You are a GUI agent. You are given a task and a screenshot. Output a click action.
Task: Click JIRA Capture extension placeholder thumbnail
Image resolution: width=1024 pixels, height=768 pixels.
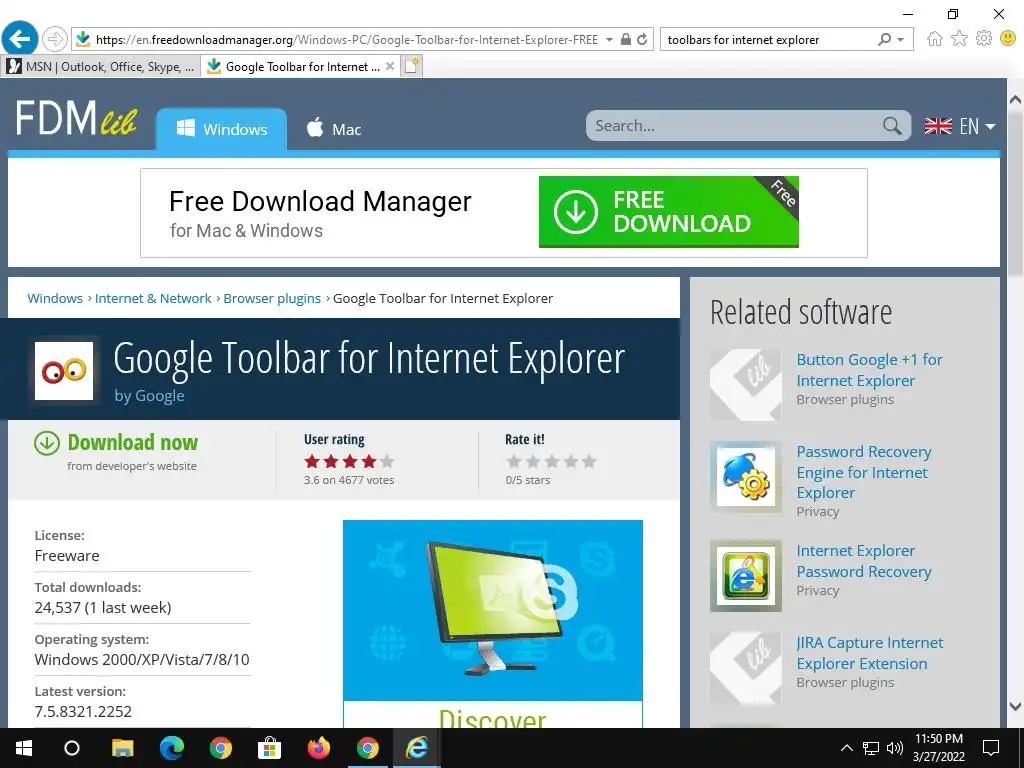746,668
